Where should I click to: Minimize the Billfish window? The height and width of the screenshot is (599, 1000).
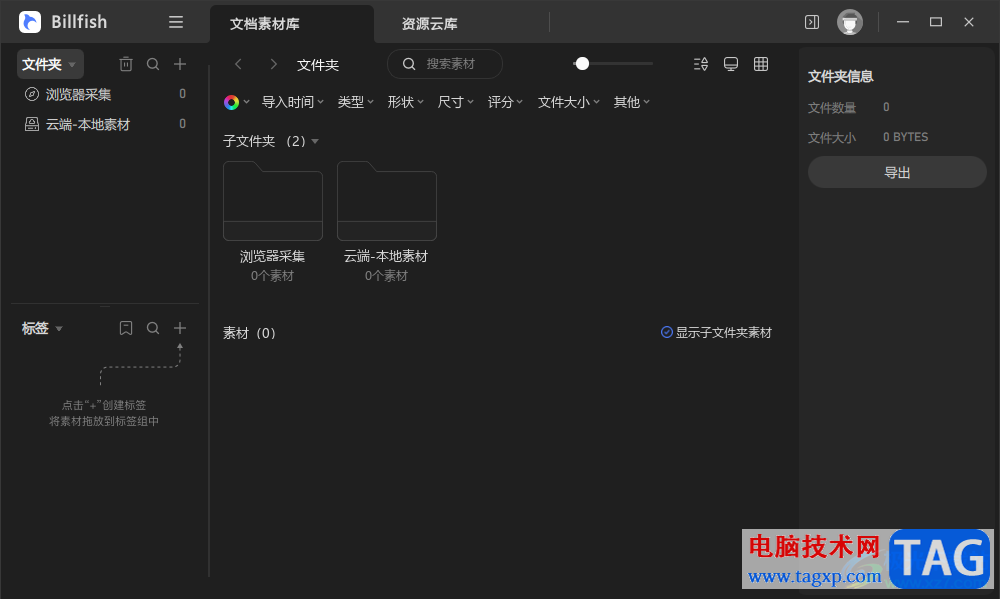pyautogui.click(x=902, y=22)
